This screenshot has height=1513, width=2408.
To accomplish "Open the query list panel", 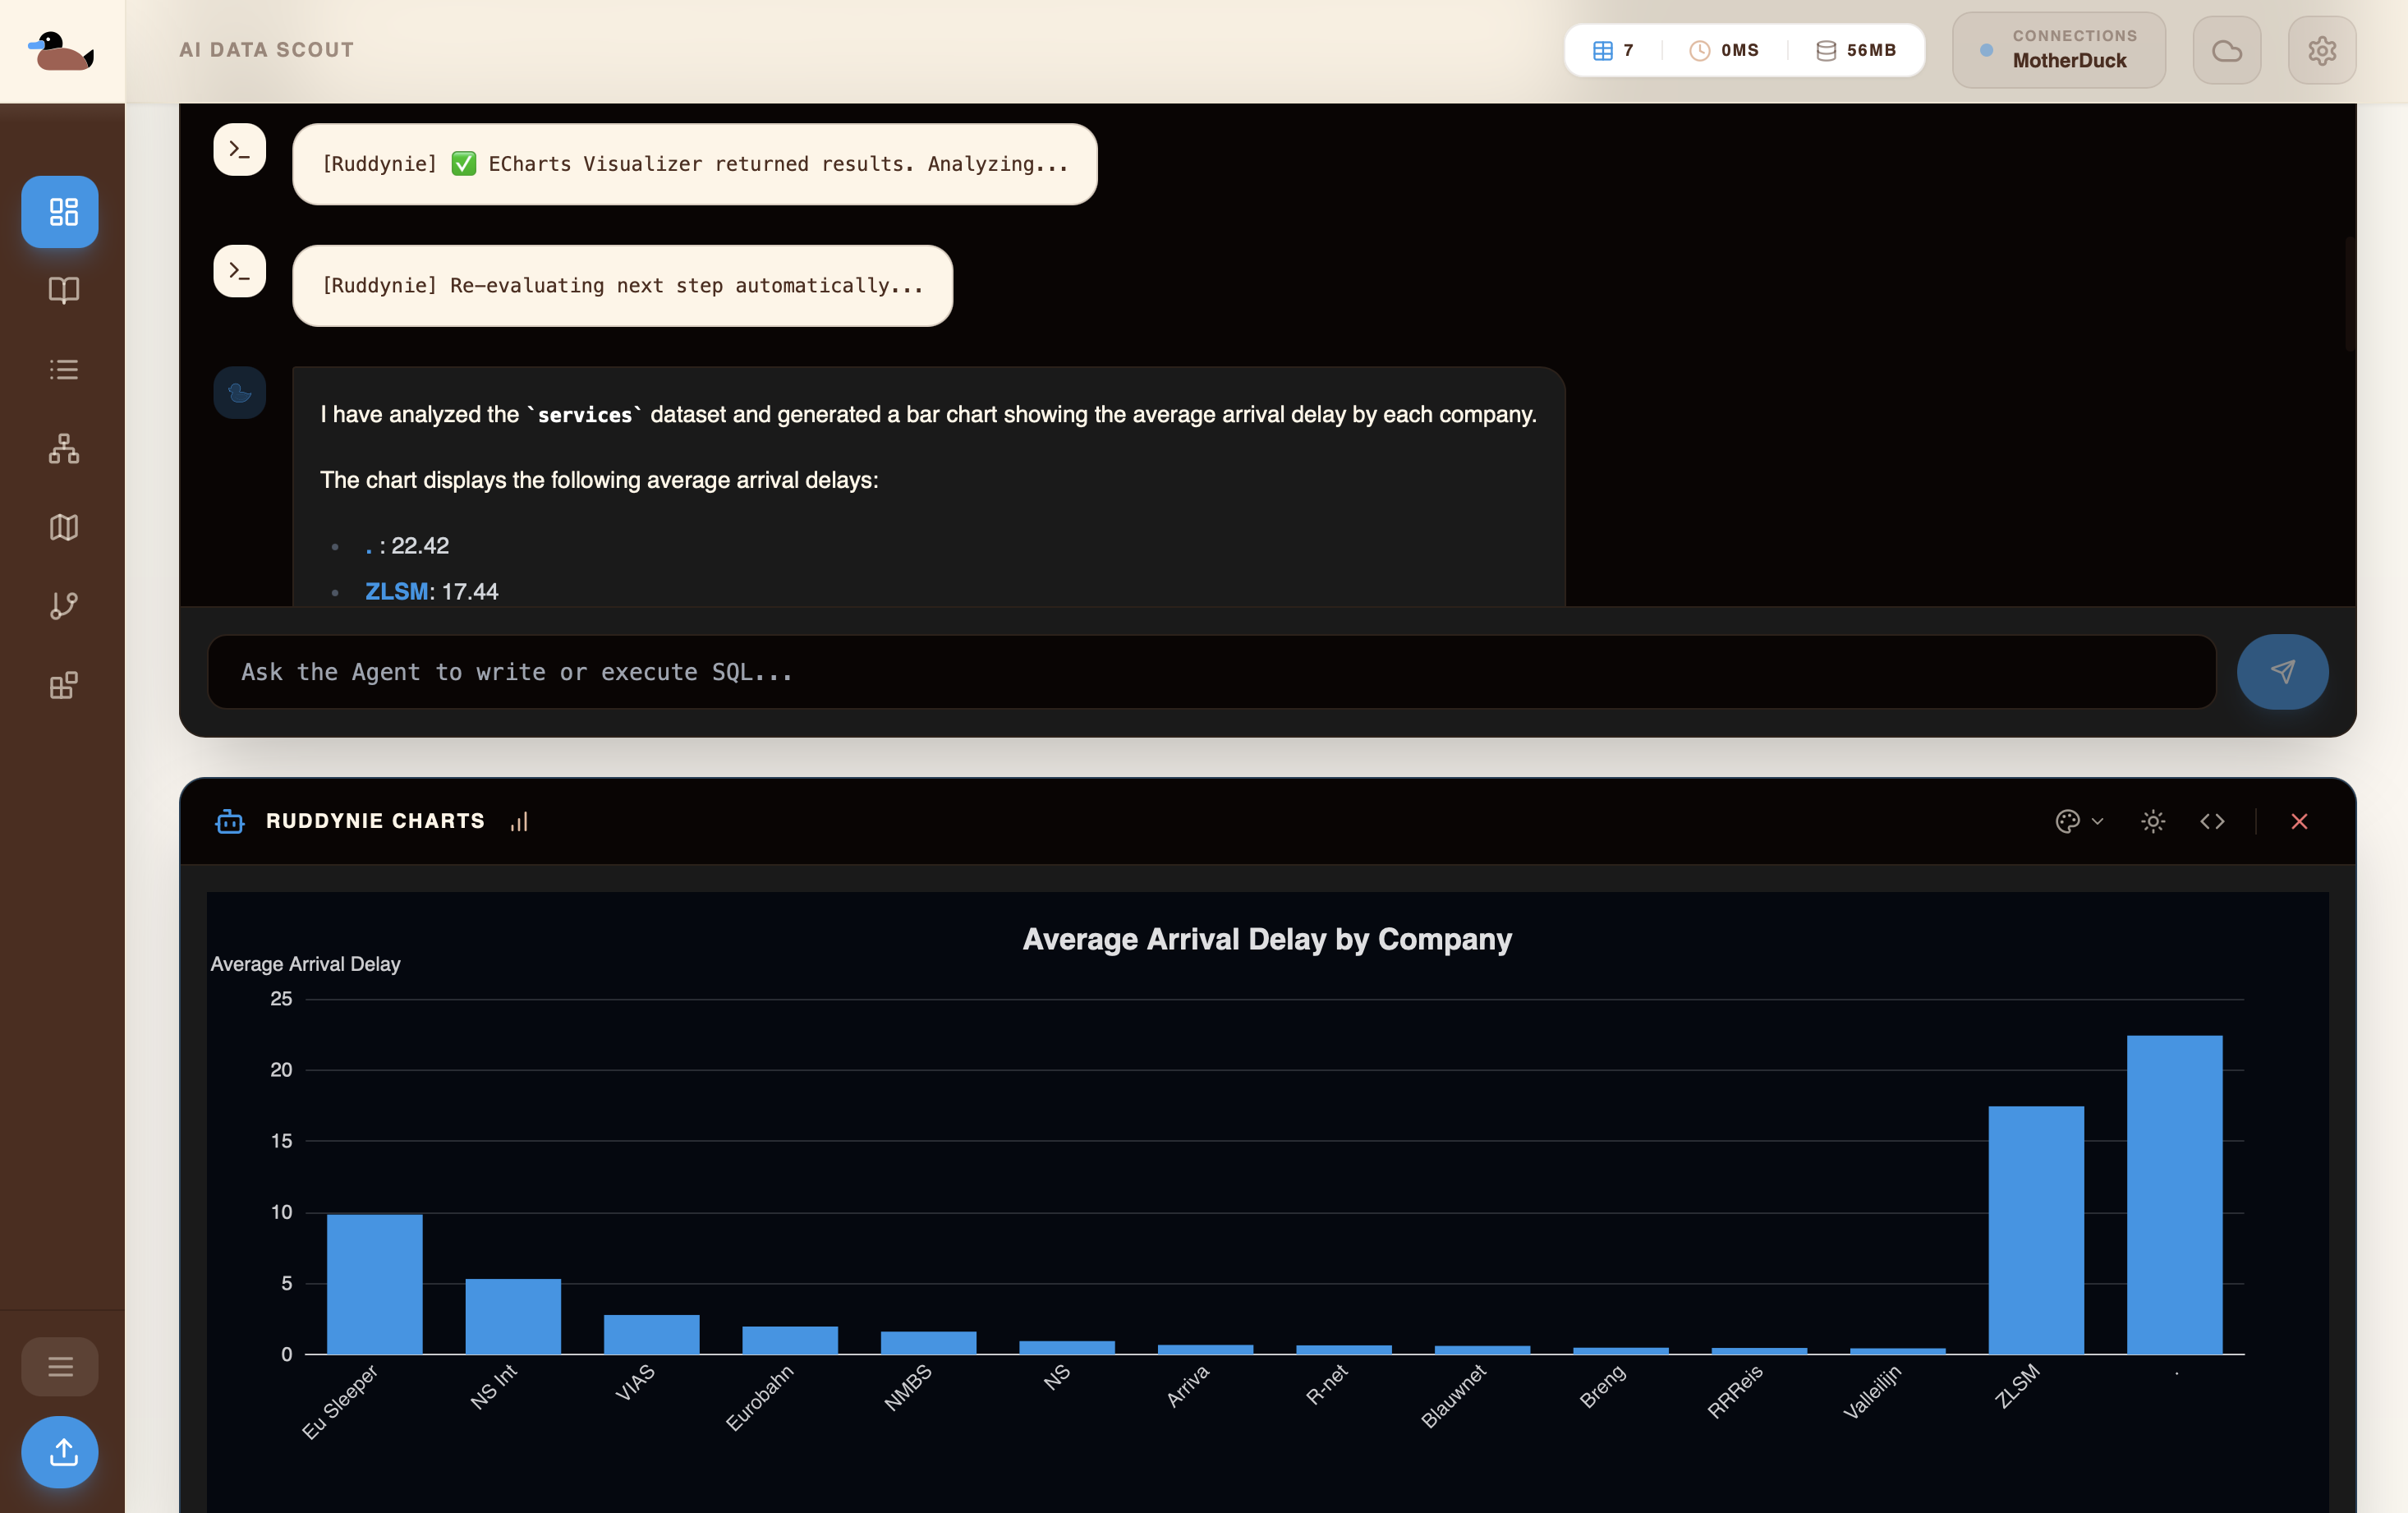I will tap(62, 369).
